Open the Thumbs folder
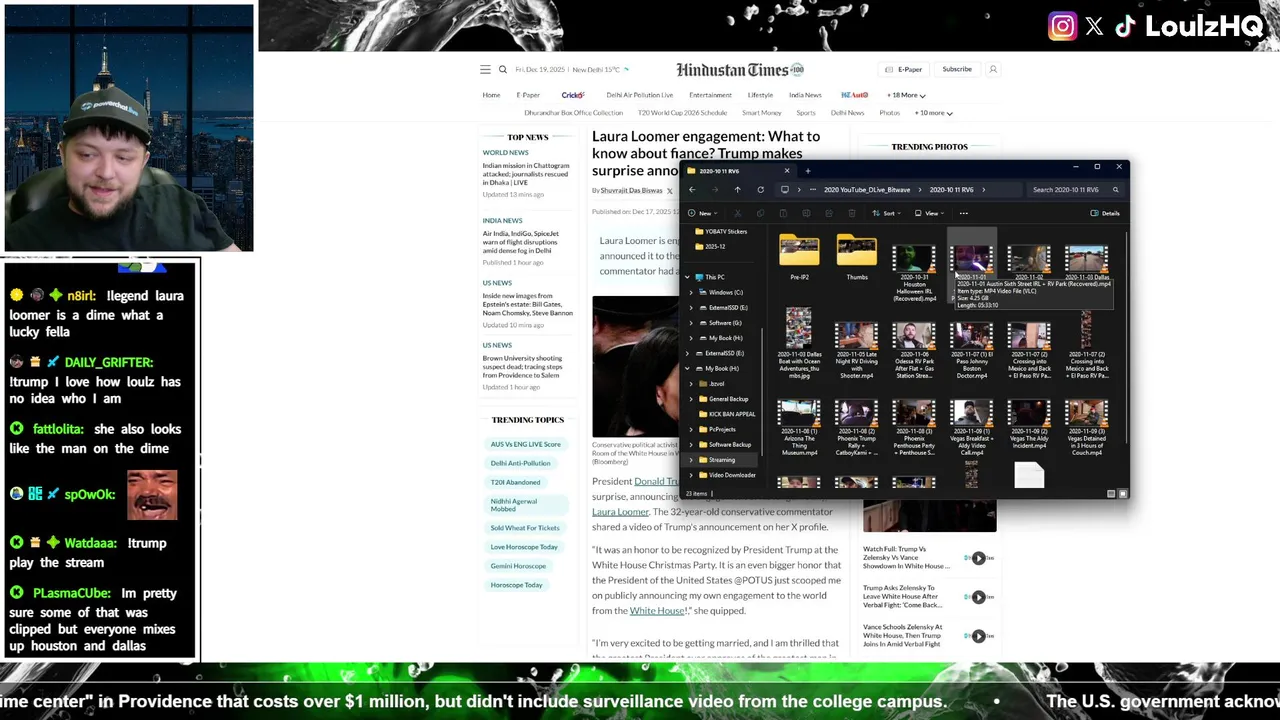This screenshot has height=720, width=1280. [x=857, y=257]
